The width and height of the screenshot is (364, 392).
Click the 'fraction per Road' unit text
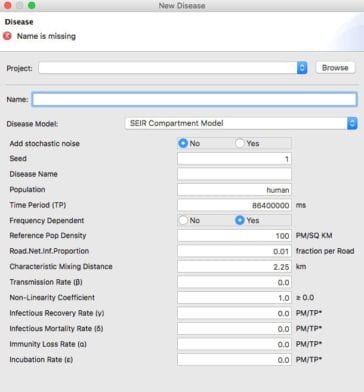pyautogui.click(x=325, y=251)
